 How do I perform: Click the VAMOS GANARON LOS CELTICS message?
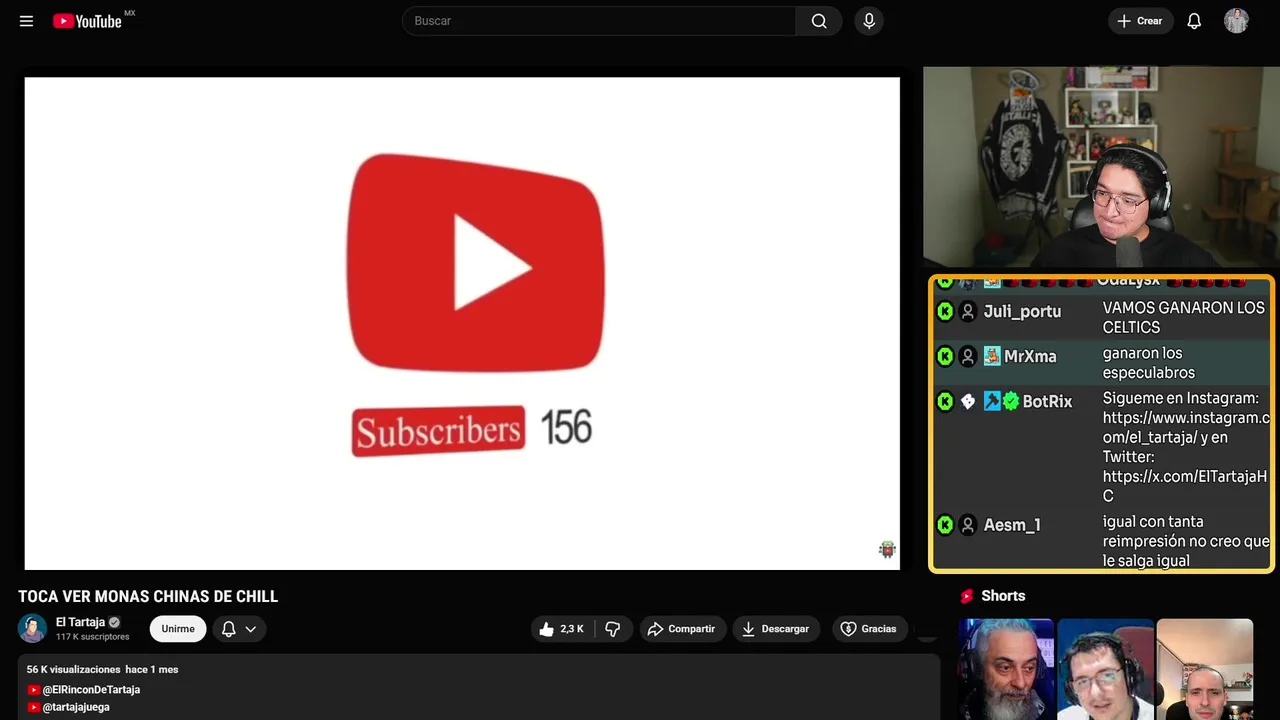tap(1184, 317)
